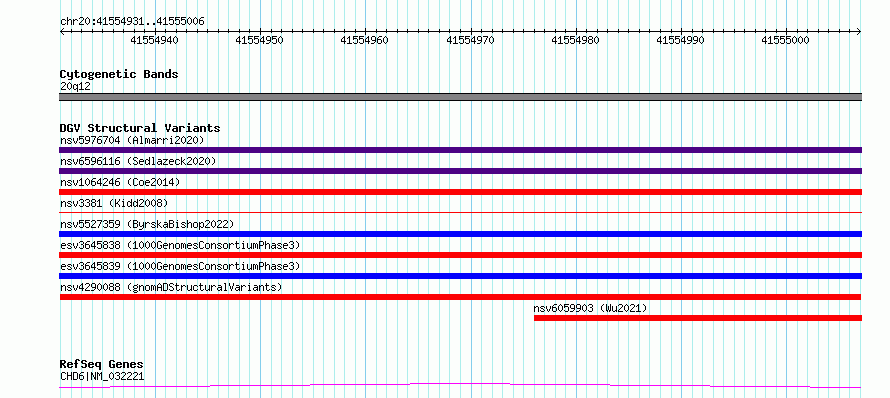Open variant nsv3381 (Kidd2008) label

pos(114,203)
